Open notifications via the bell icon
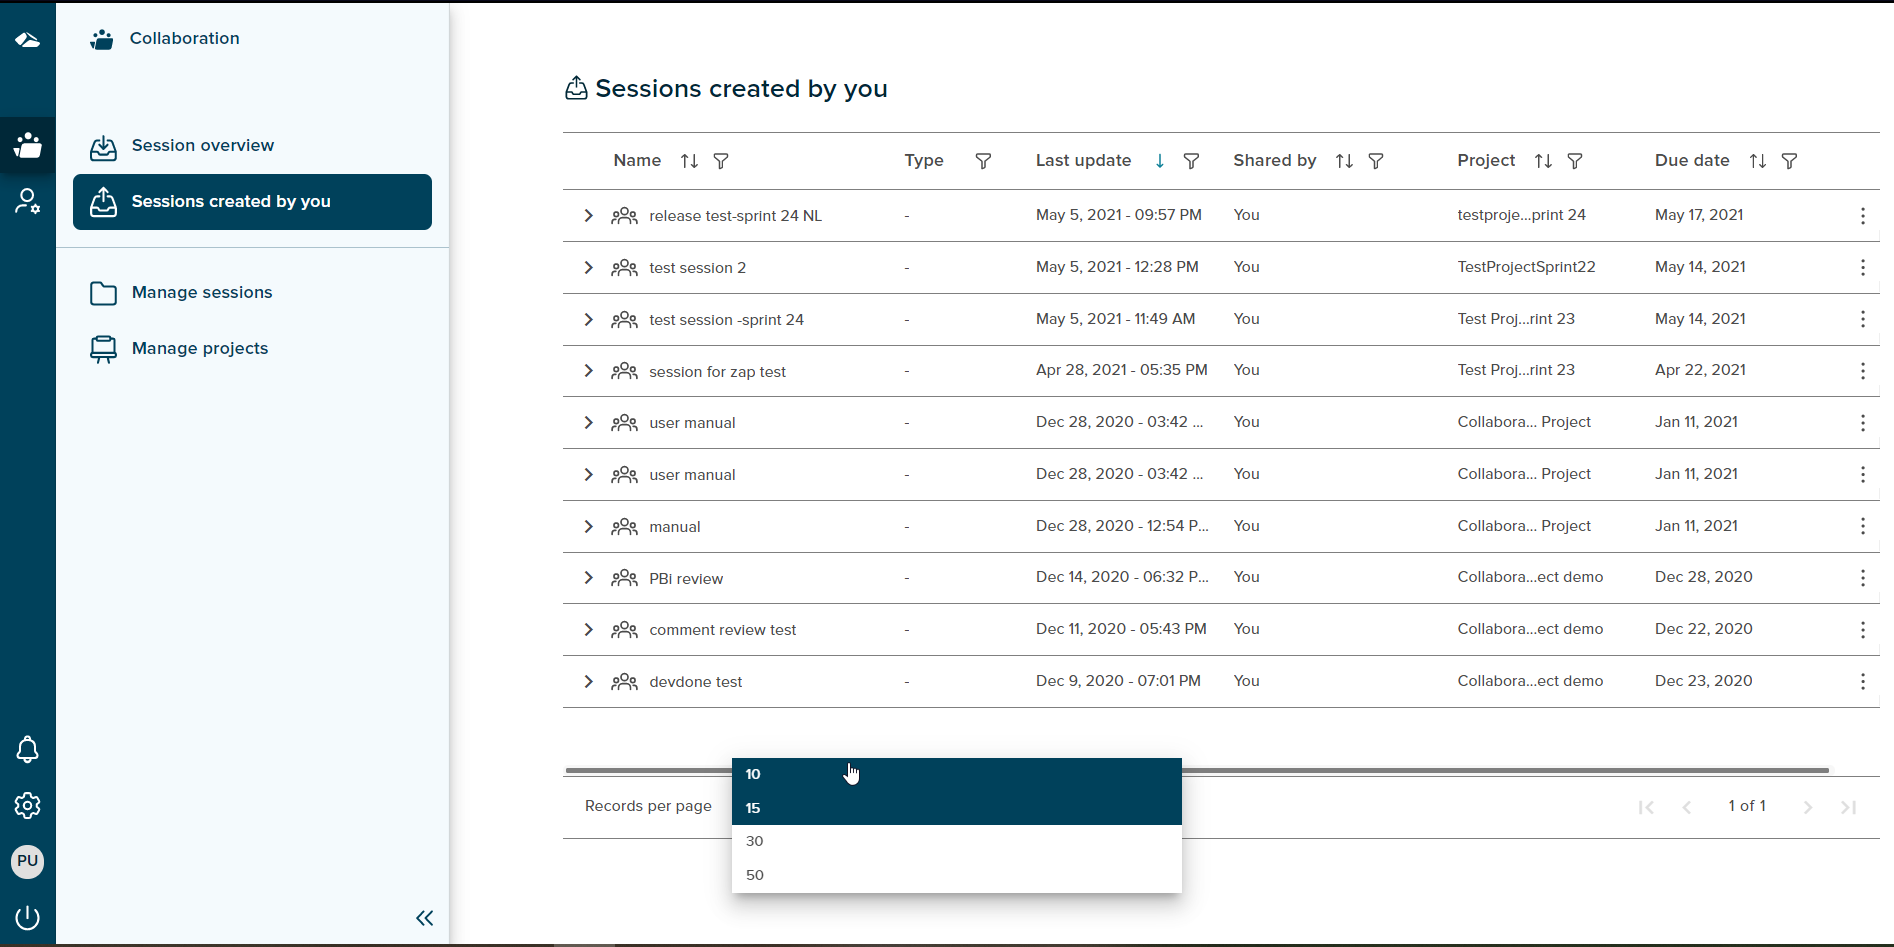1894x947 pixels. coord(27,750)
